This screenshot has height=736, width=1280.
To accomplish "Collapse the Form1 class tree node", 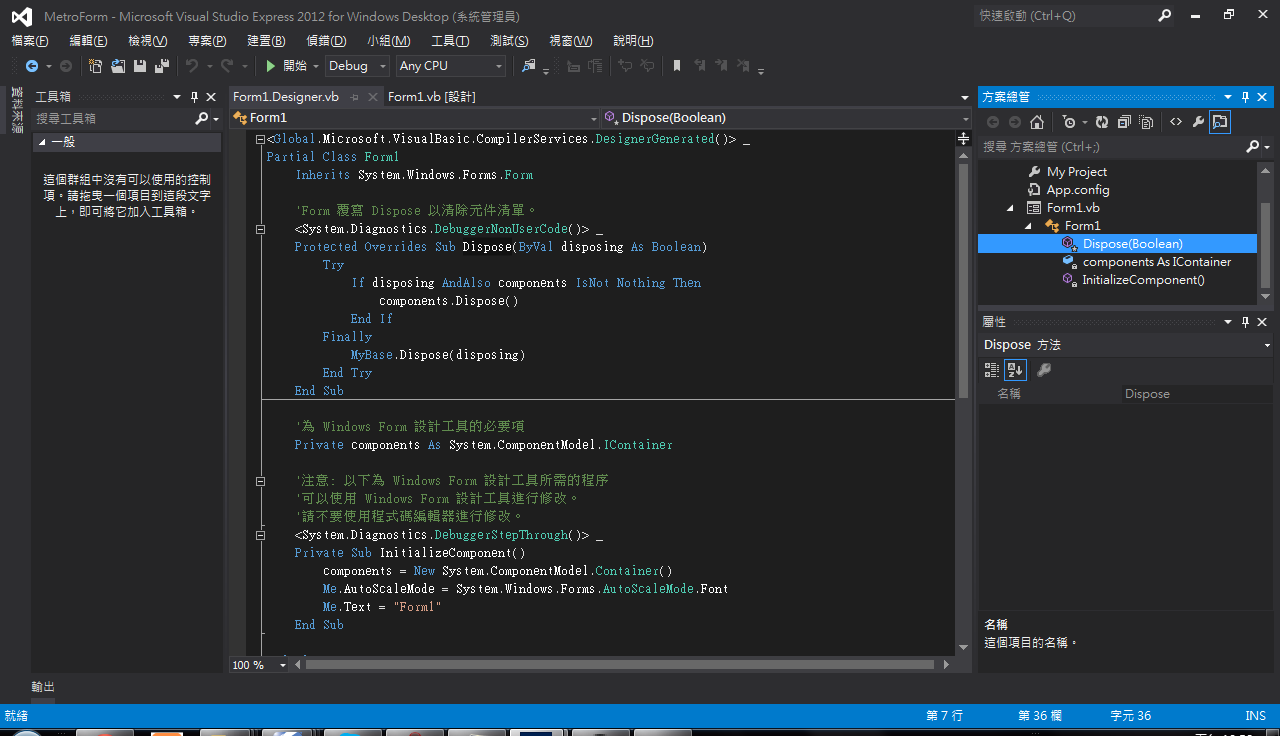I will click(x=1029, y=226).
